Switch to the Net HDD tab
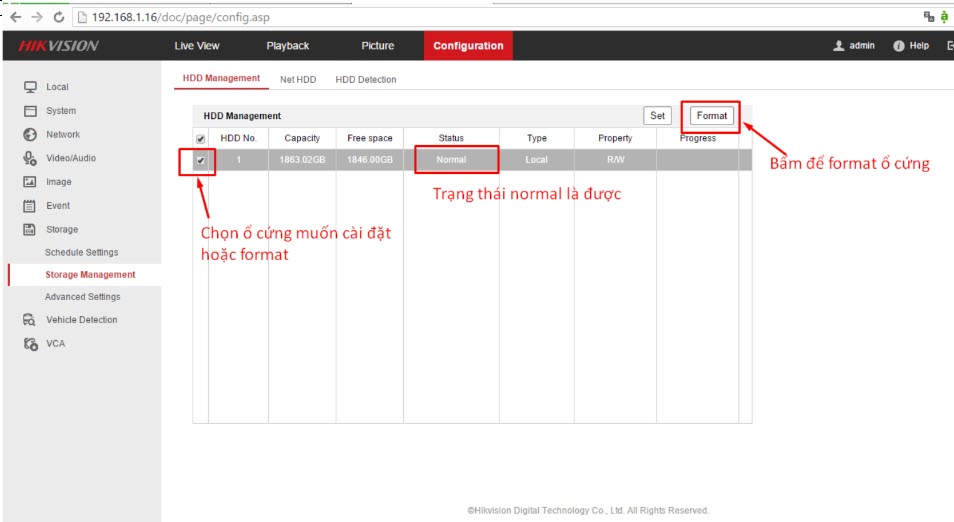 click(x=298, y=79)
